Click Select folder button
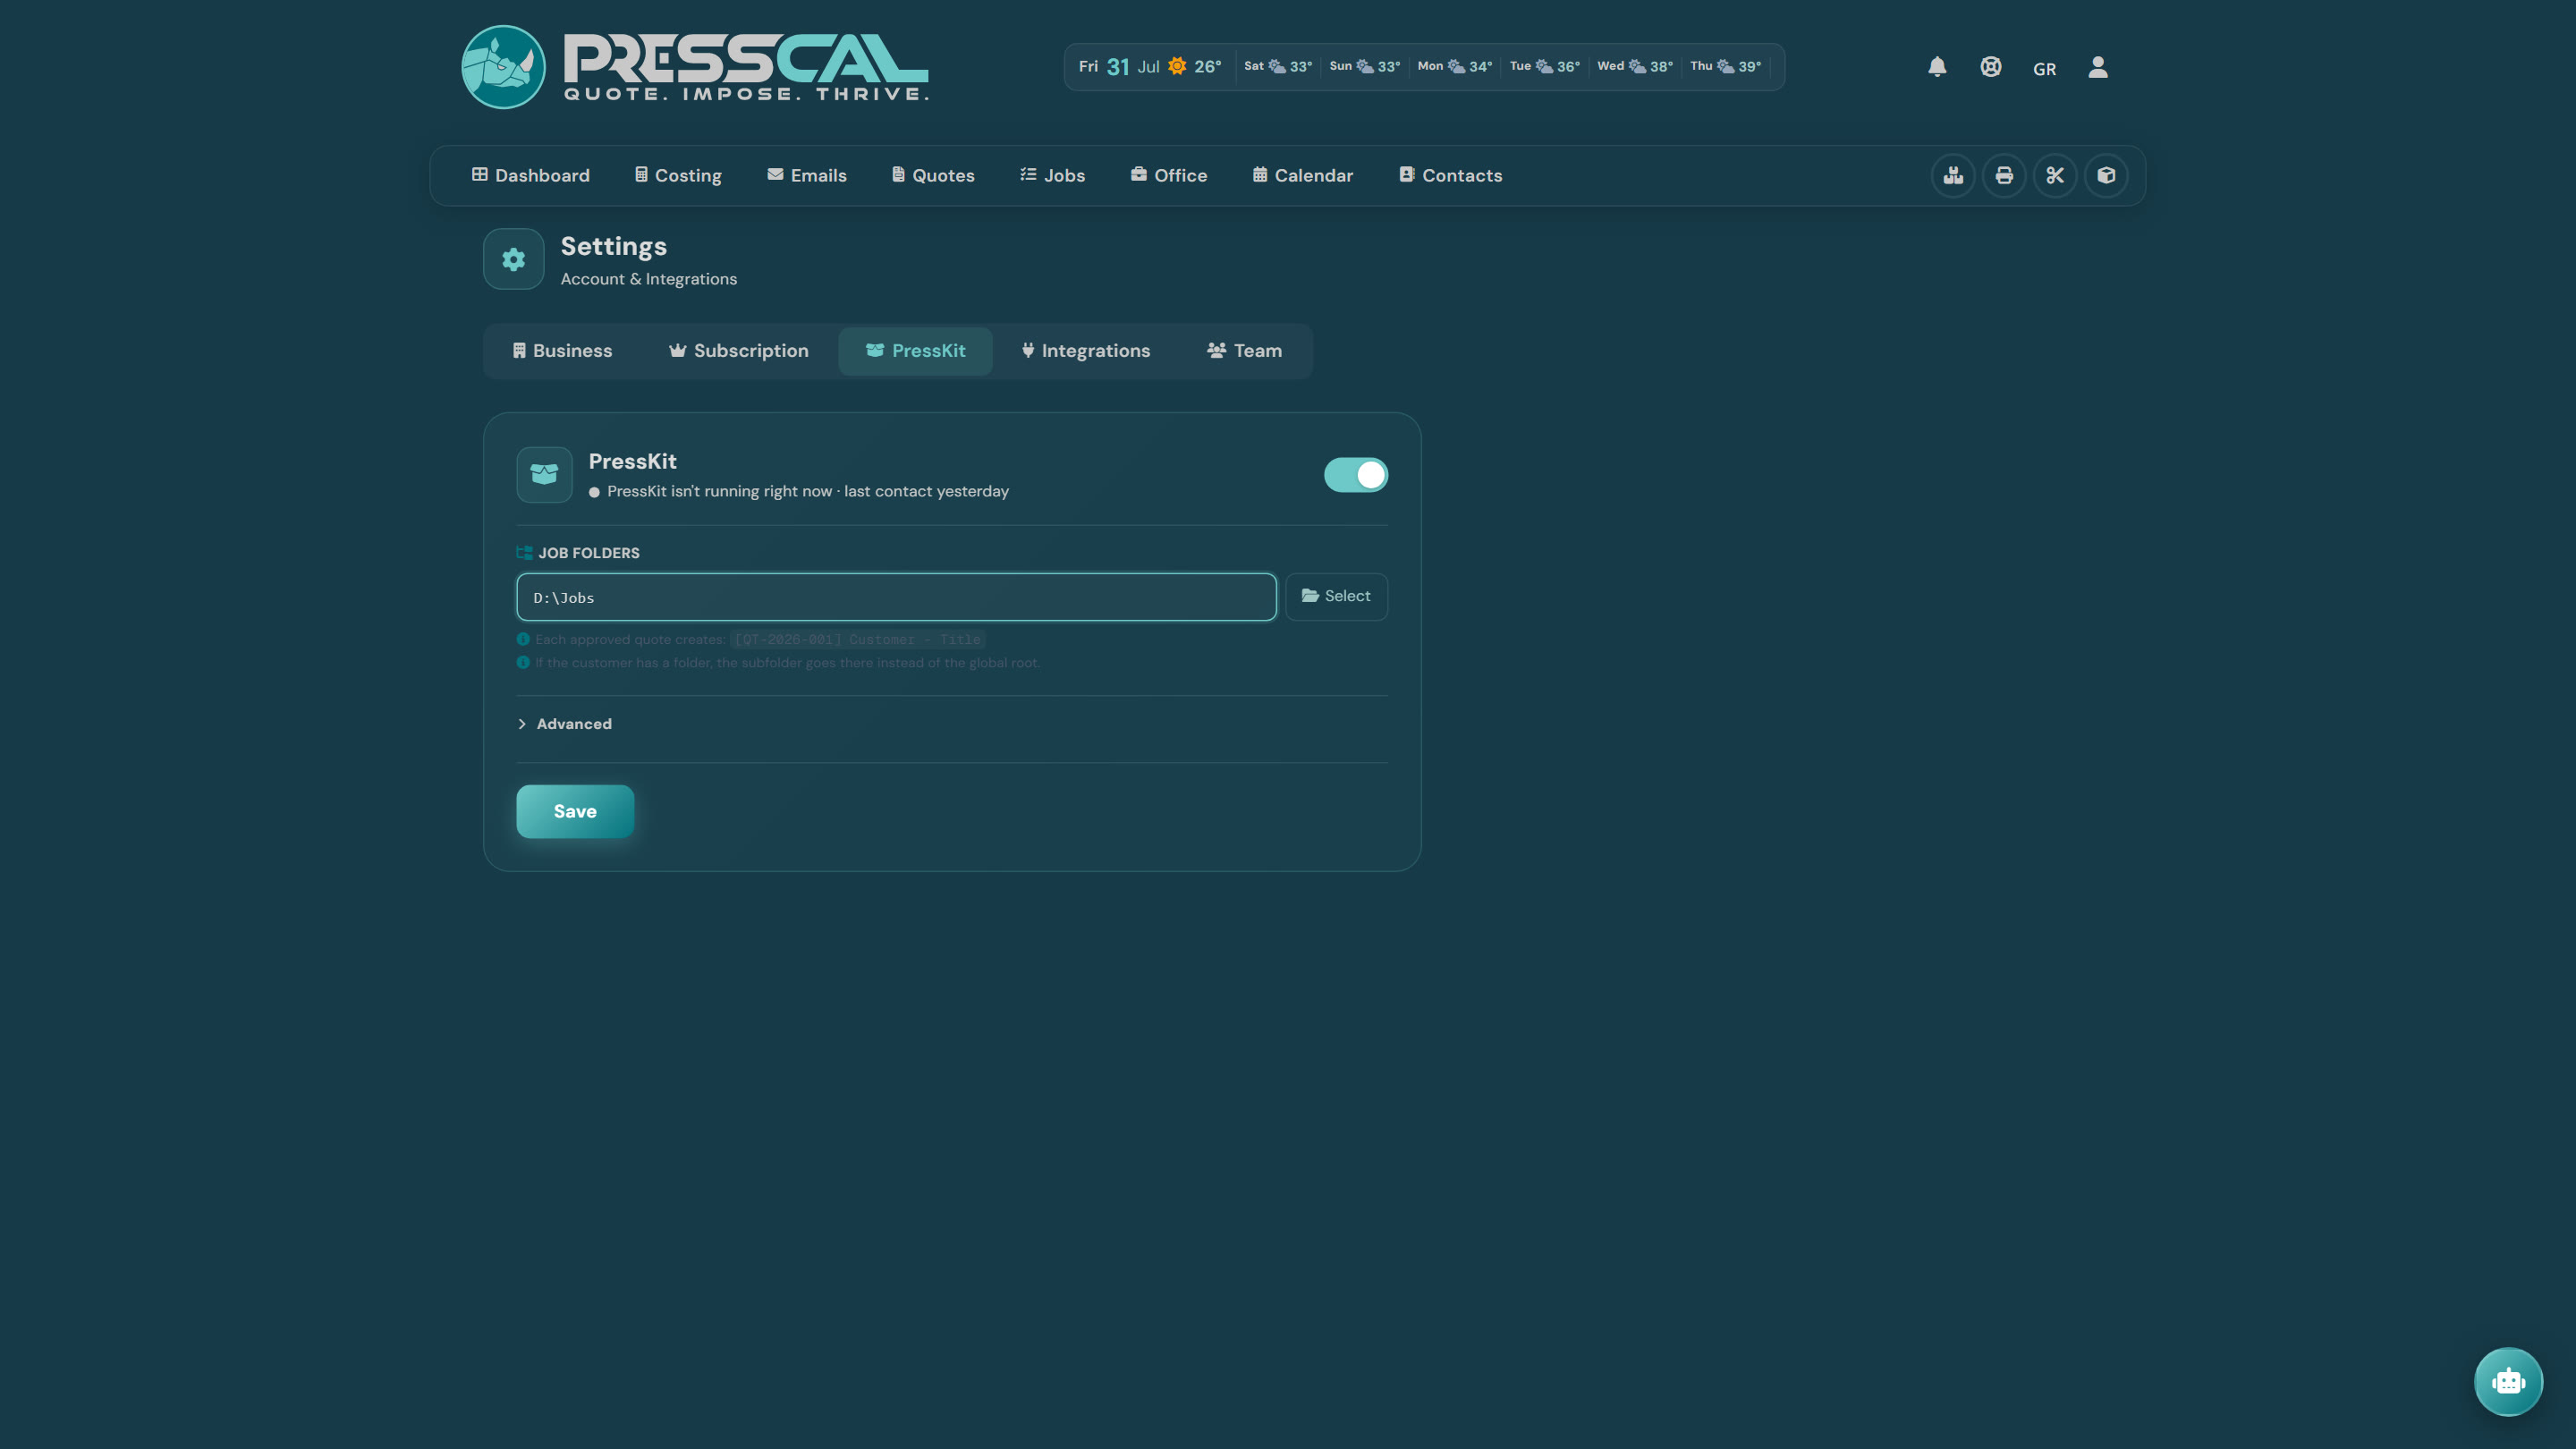Viewport: 2576px width, 1449px height. (1336, 597)
